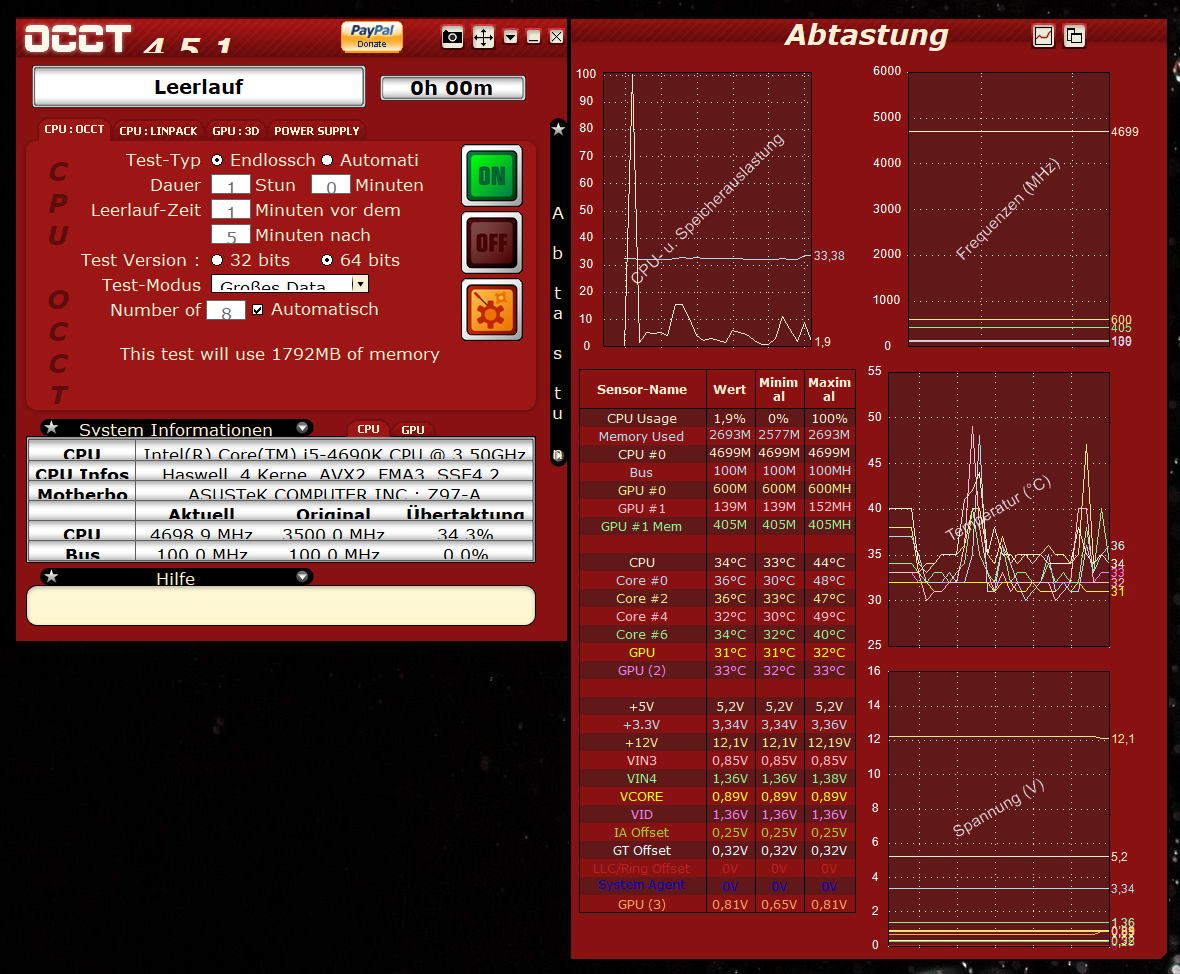This screenshot has height=974, width=1180.
Task: Click the star icon beside Hilfe
Action: click(x=51, y=577)
